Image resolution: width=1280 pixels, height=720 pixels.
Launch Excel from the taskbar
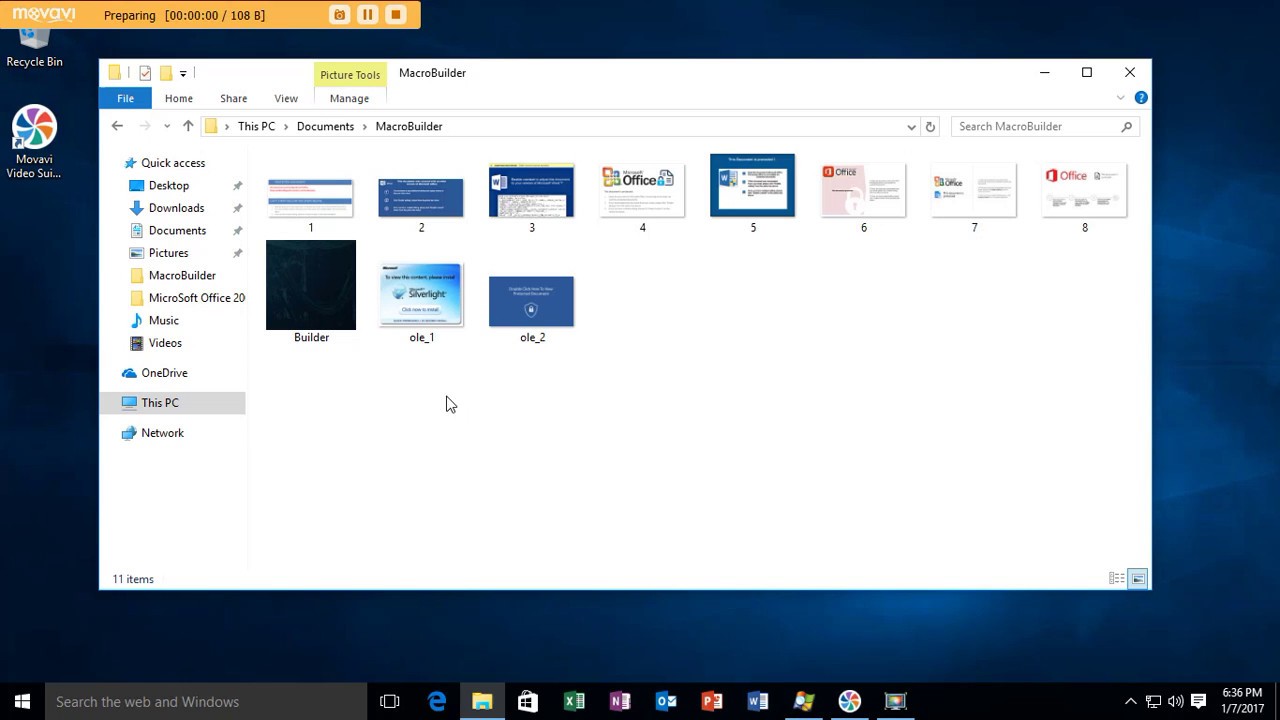[574, 701]
